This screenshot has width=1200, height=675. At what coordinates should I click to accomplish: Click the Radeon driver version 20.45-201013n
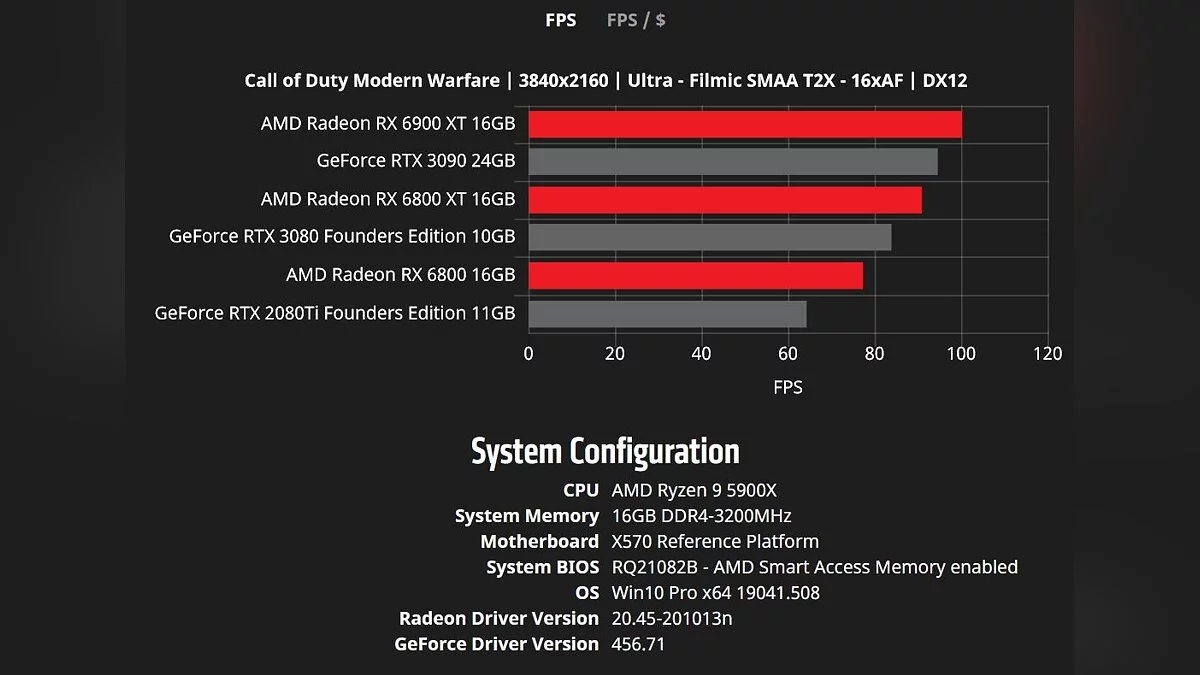672,618
